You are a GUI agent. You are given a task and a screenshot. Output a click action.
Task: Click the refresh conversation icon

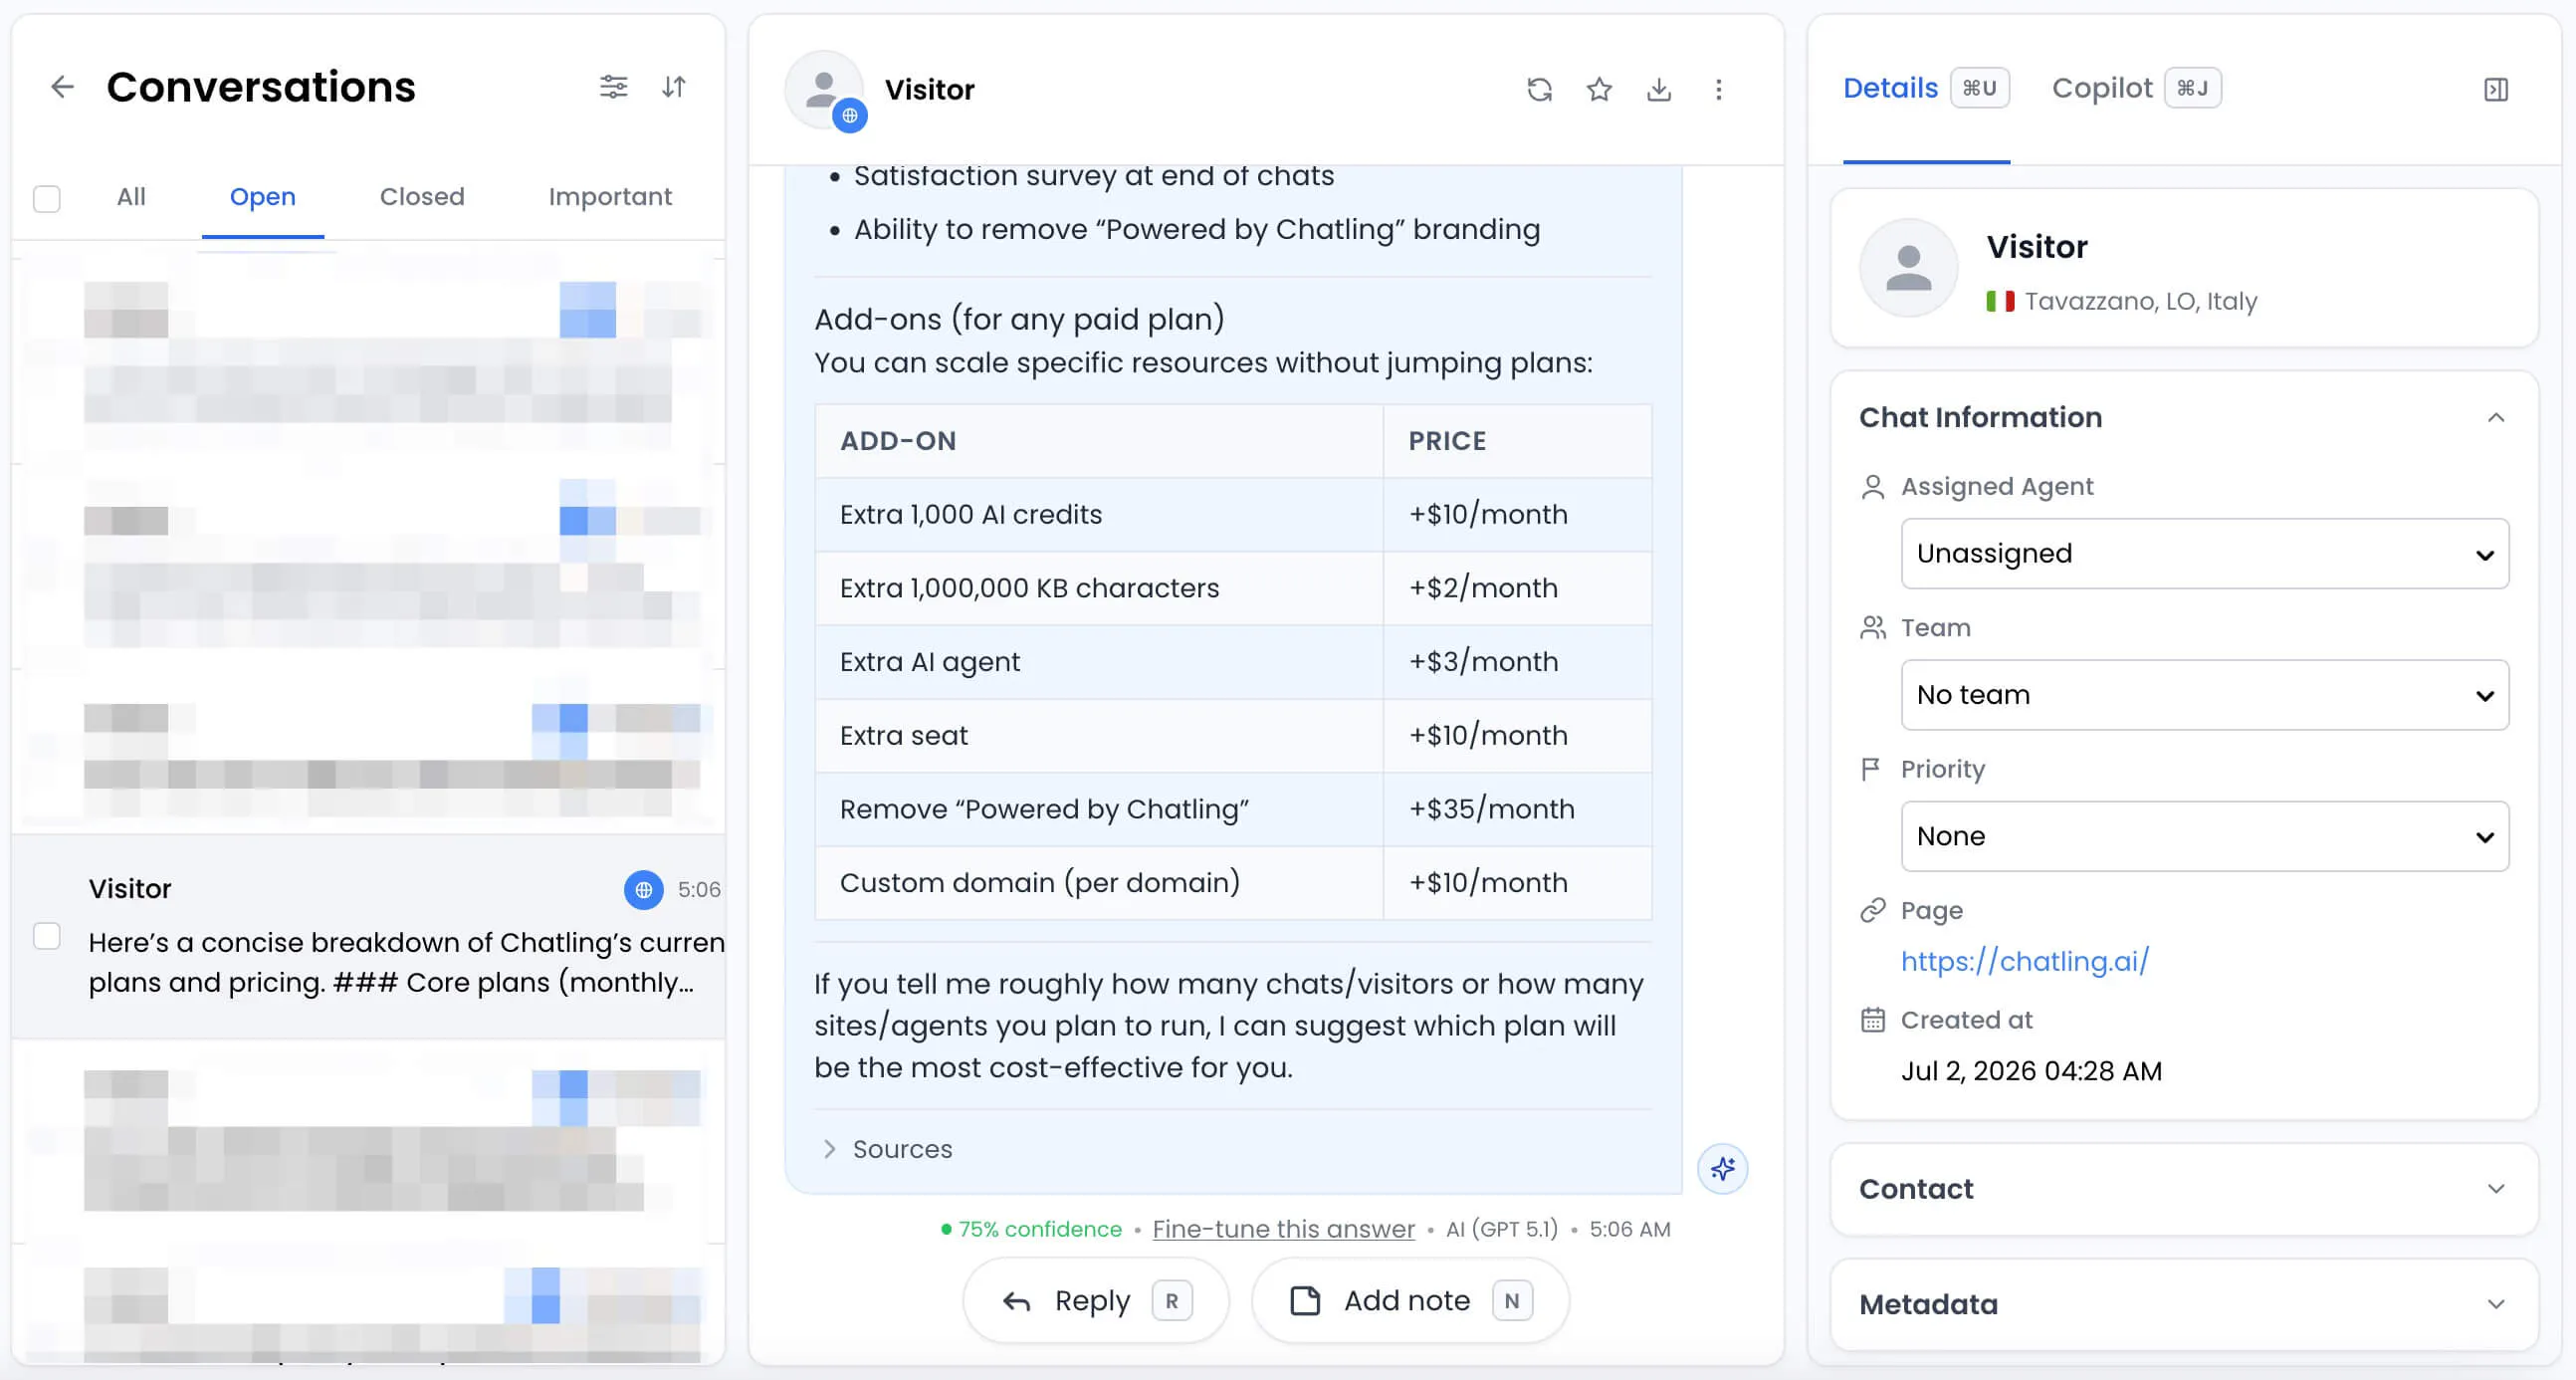(1539, 90)
